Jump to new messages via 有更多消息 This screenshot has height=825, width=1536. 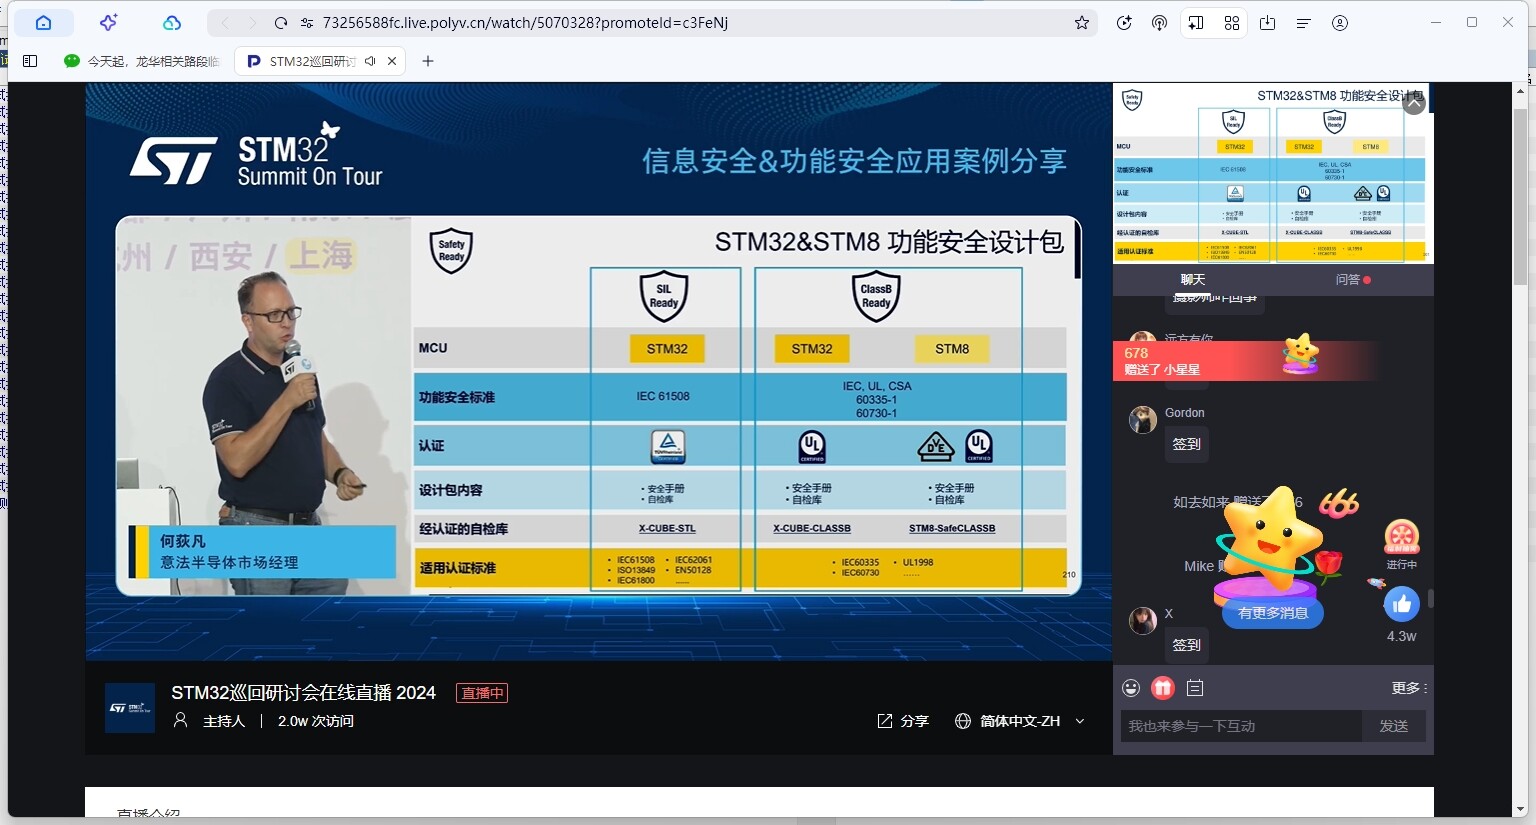point(1272,613)
